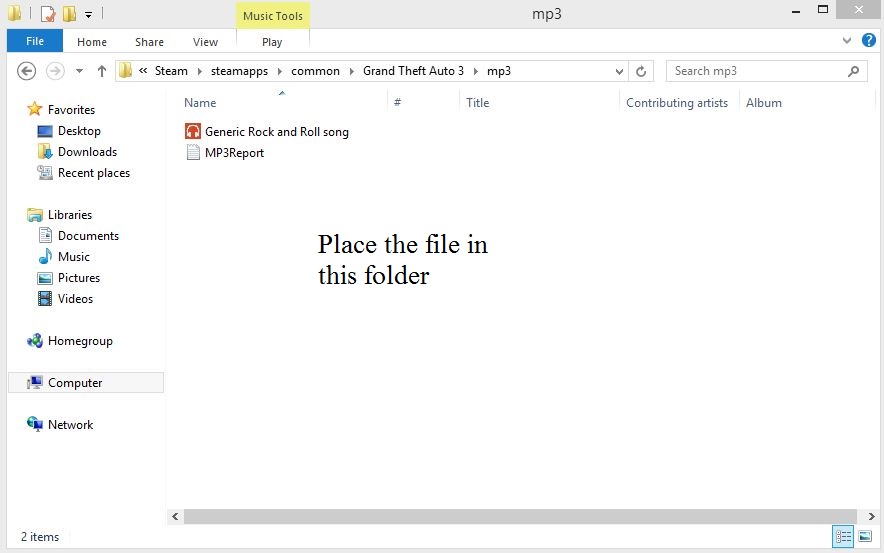Switch to the Home ribbon tab
The height and width of the screenshot is (553, 884).
click(92, 42)
